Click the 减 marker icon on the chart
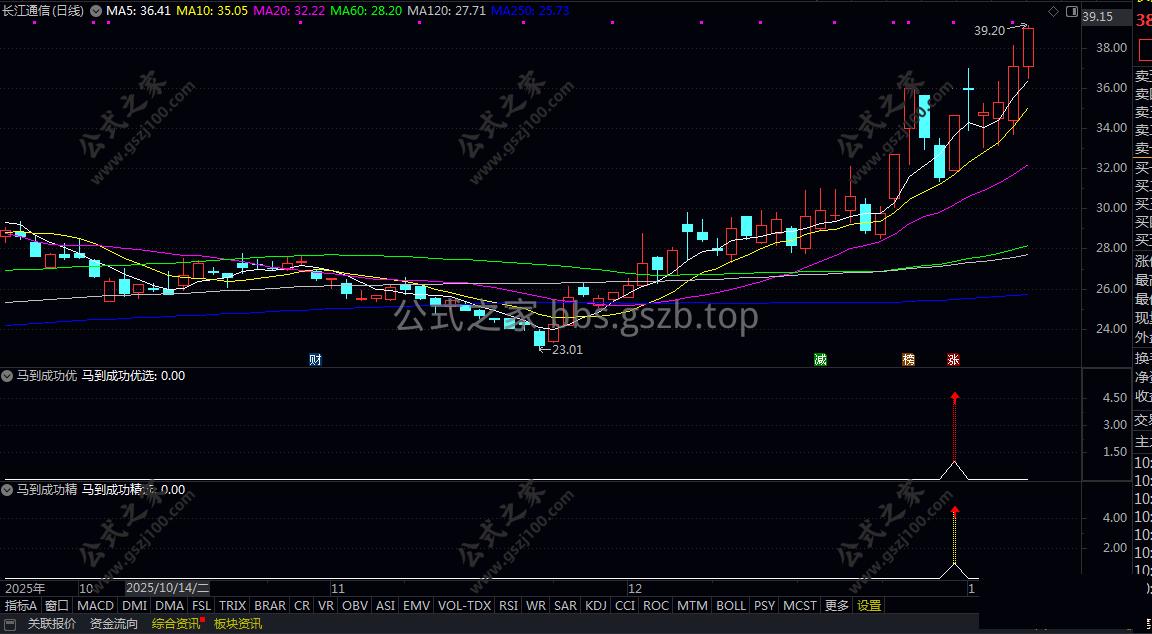 tap(820, 359)
